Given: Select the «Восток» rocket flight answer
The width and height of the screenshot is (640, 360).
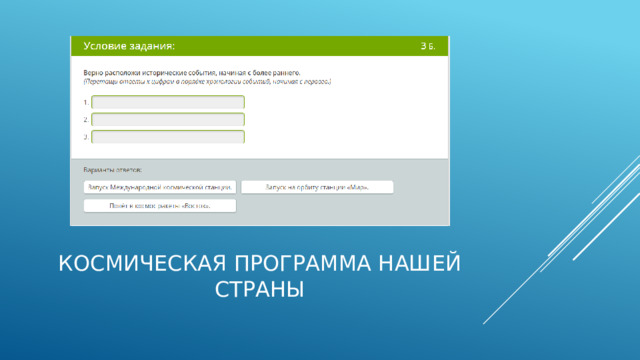Looking at the screenshot, I should pyautogui.click(x=160, y=206).
